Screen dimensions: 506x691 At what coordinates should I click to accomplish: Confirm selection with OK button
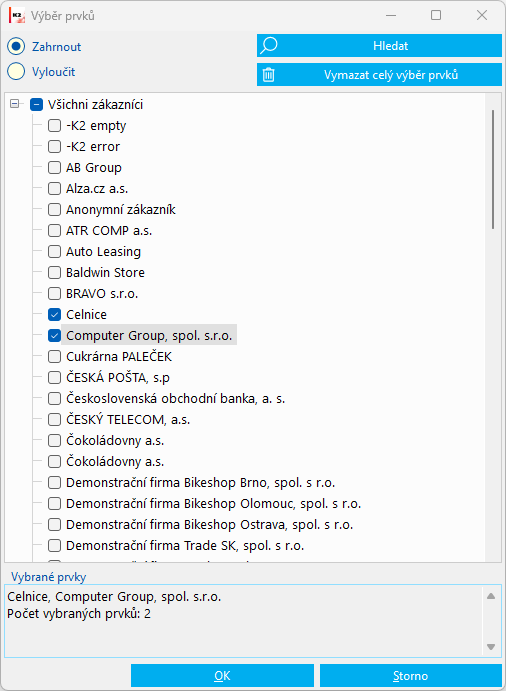click(x=222, y=676)
